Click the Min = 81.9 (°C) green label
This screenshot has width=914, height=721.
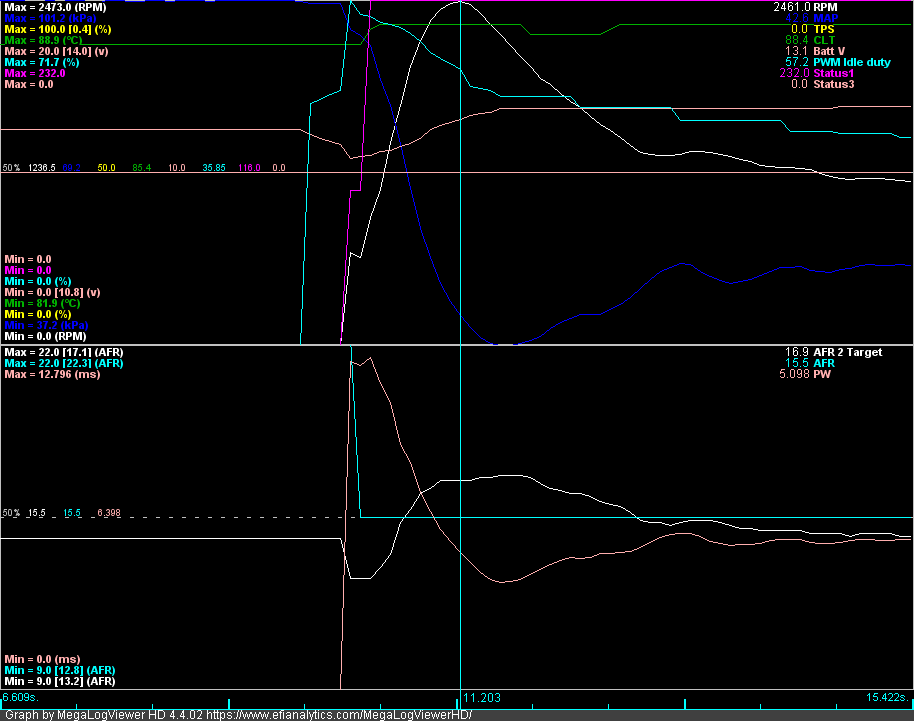pyautogui.click(x=43, y=303)
